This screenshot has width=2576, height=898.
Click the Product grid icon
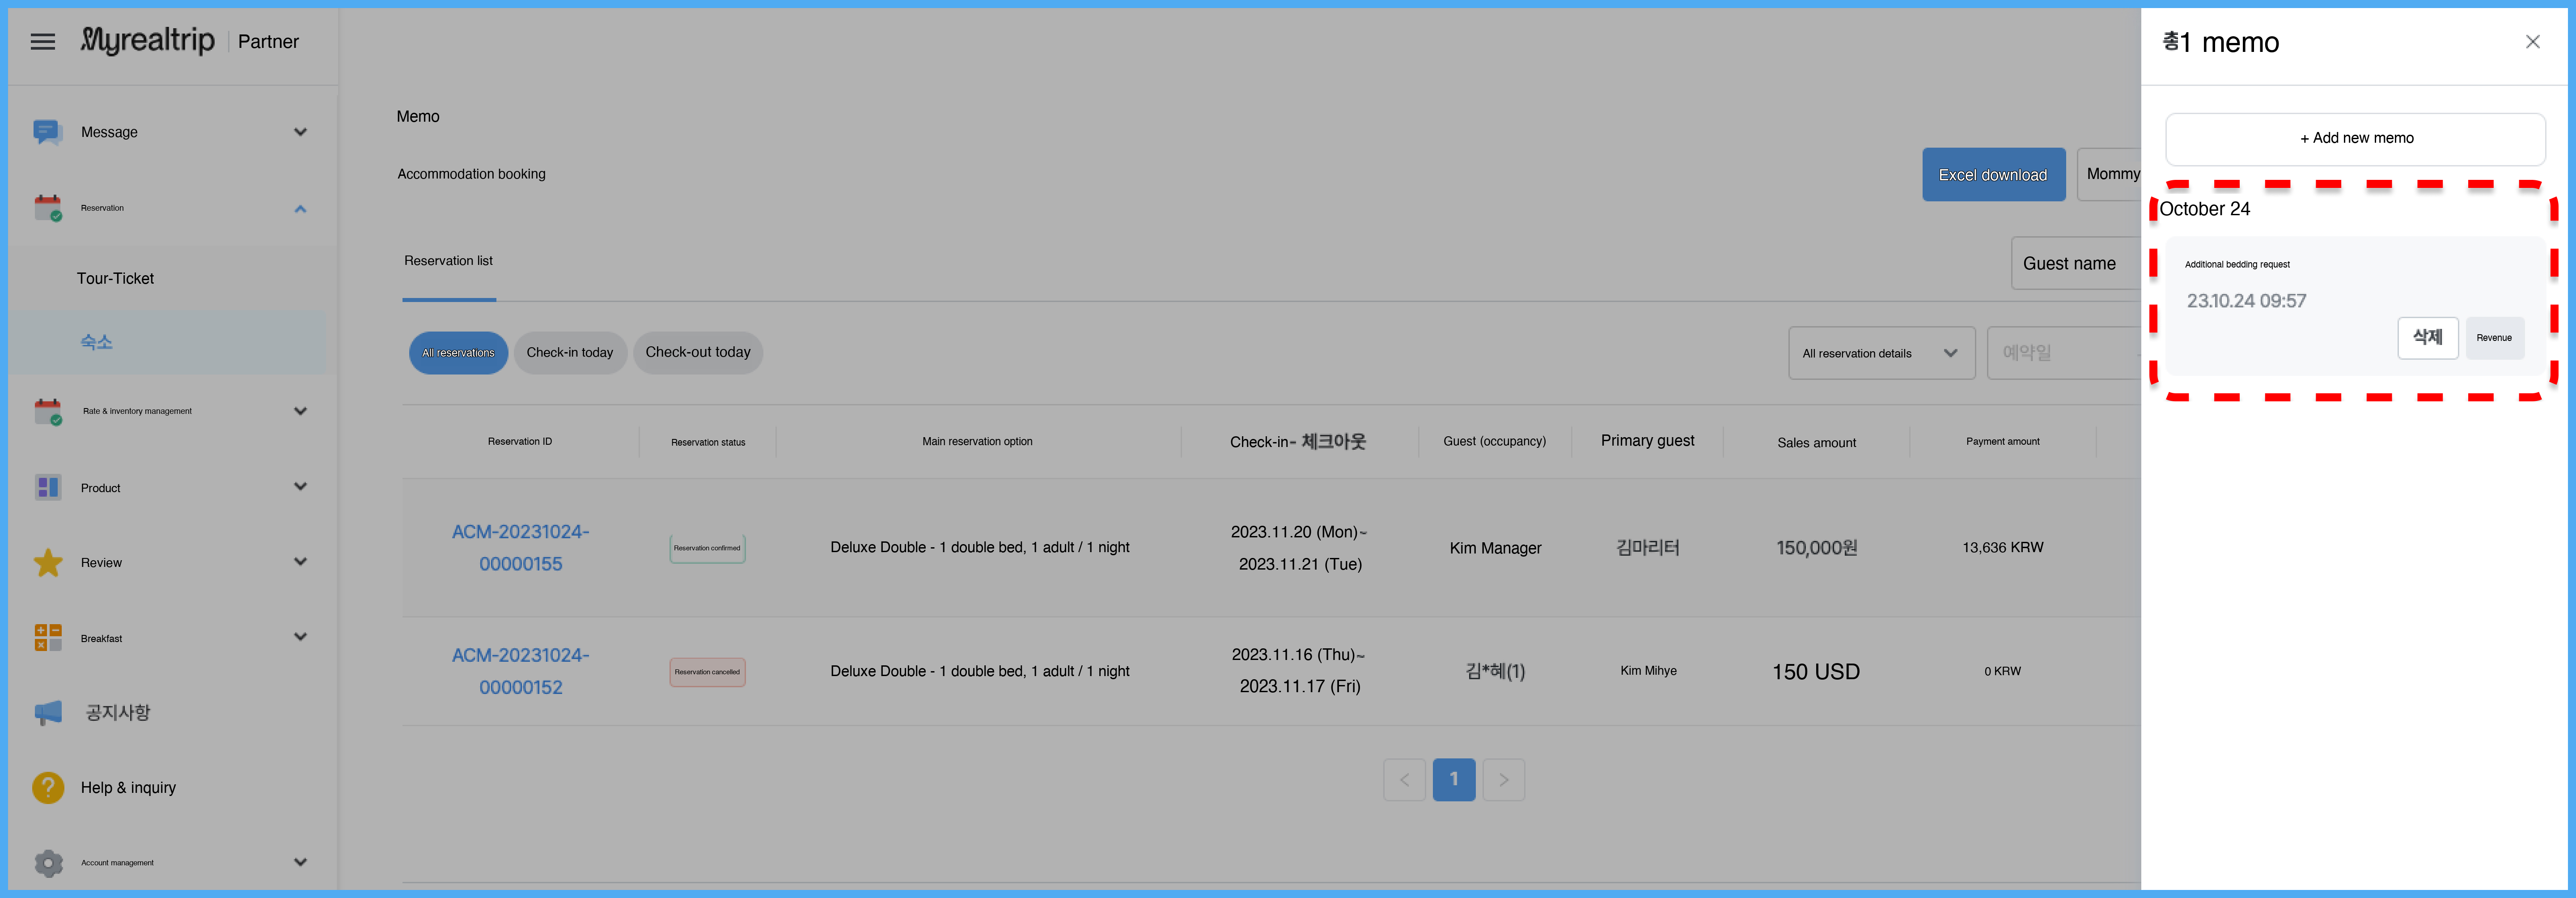click(47, 487)
